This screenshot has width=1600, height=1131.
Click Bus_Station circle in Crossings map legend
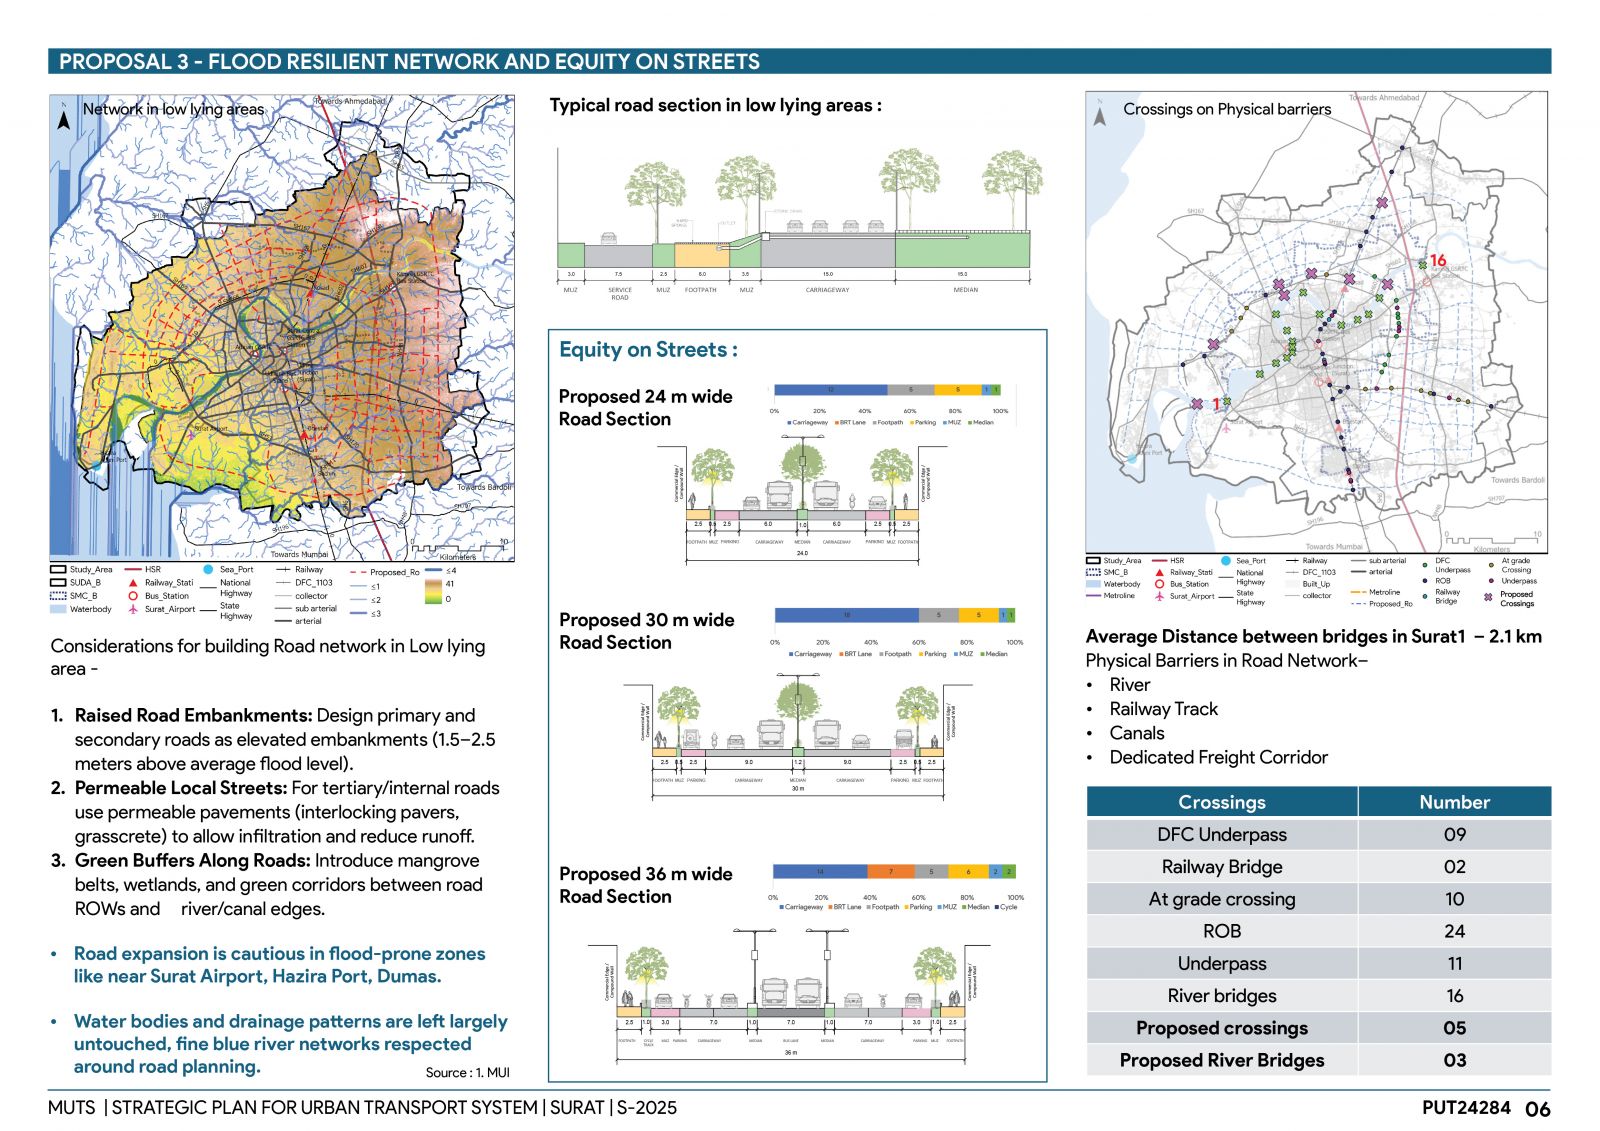click(x=1159, y=584)
